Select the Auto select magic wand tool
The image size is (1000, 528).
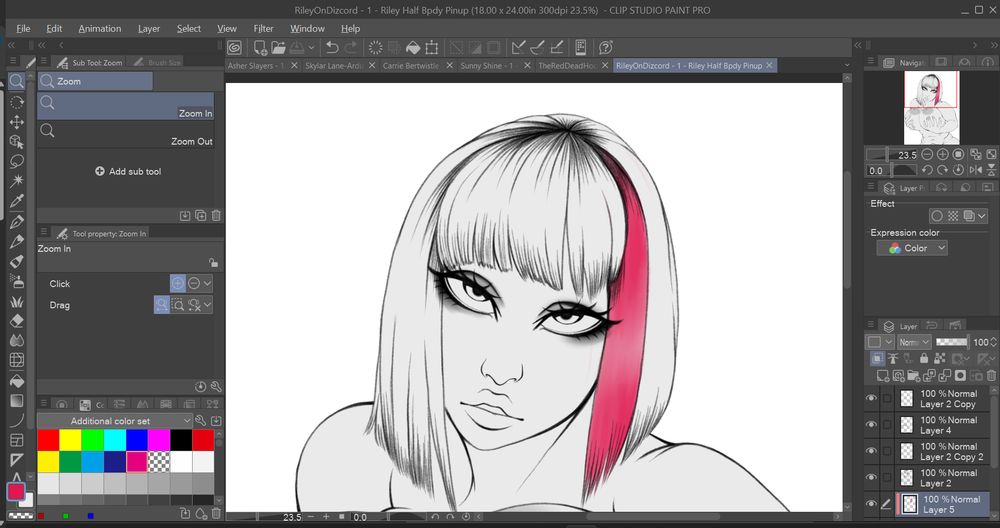[x=16, y=181]
